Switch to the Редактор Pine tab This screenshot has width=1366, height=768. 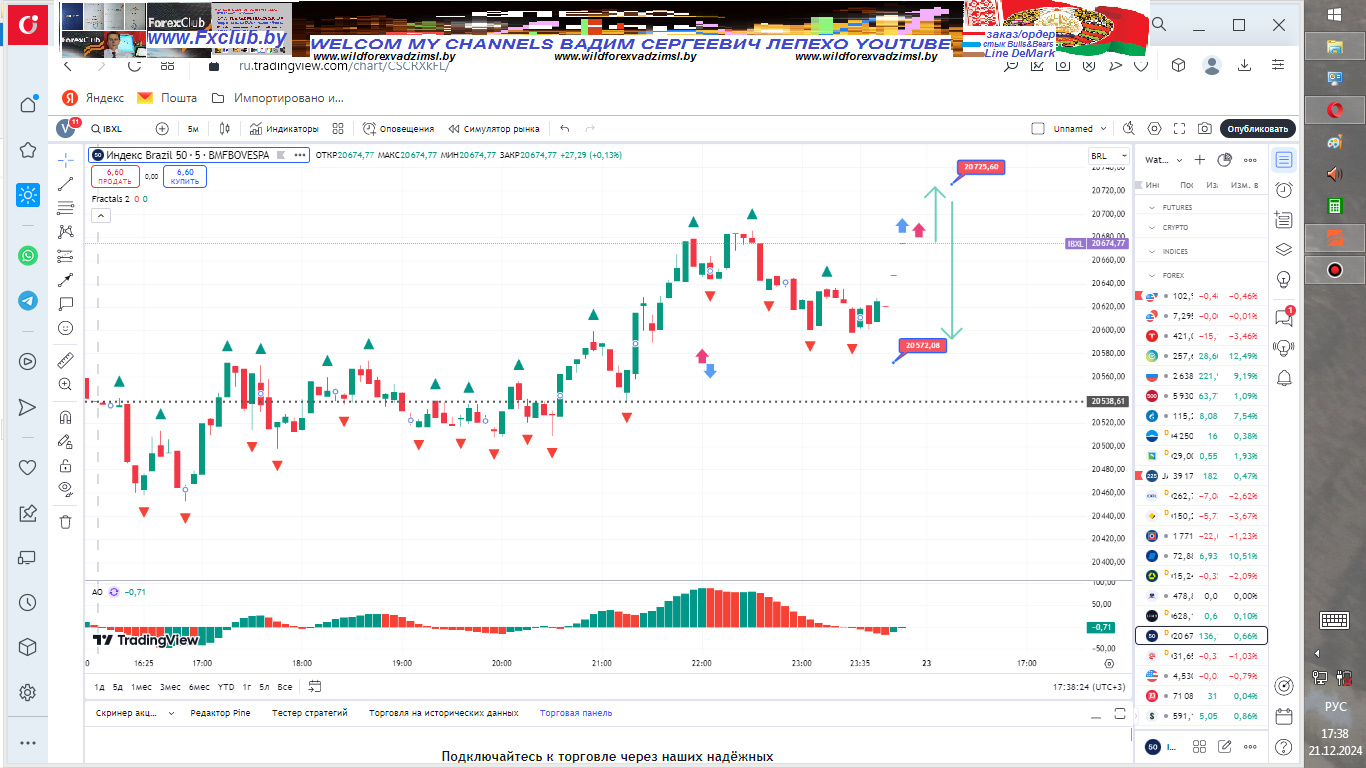point(220,713)
